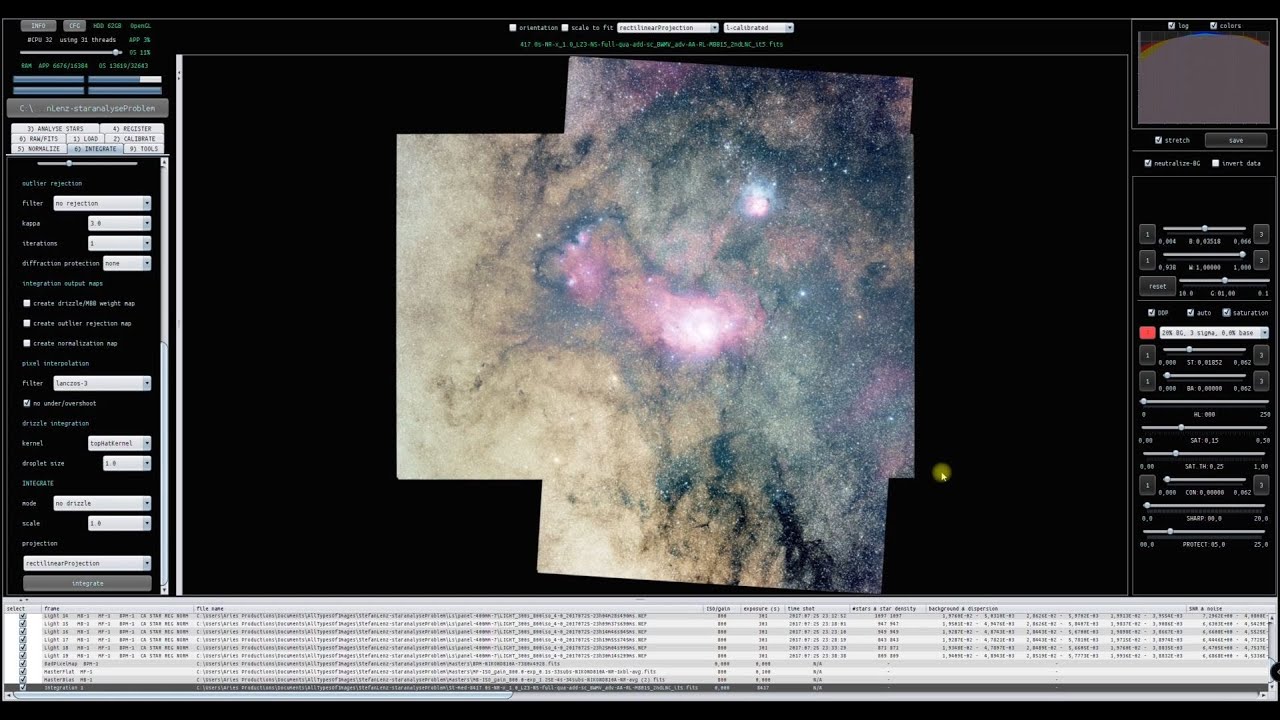Open the 1) LOAD tab
This screenshot has height=720, width=1280.
coord(85,138)
